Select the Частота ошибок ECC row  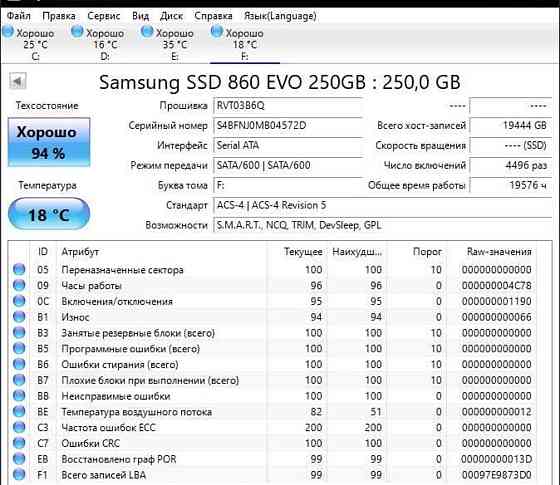[x=272, y=427]
